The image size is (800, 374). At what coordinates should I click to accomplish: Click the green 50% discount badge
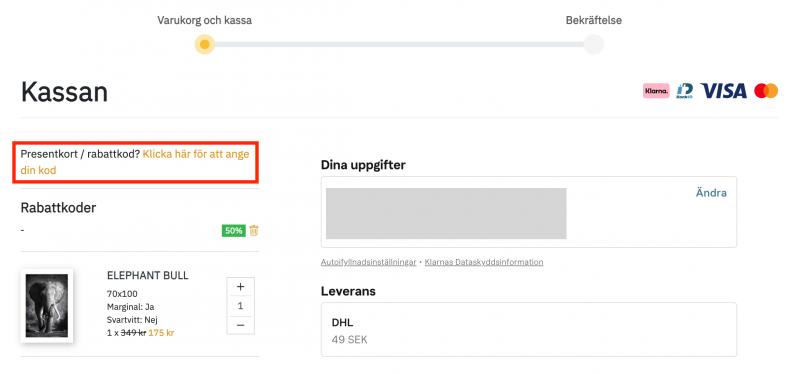234,231
